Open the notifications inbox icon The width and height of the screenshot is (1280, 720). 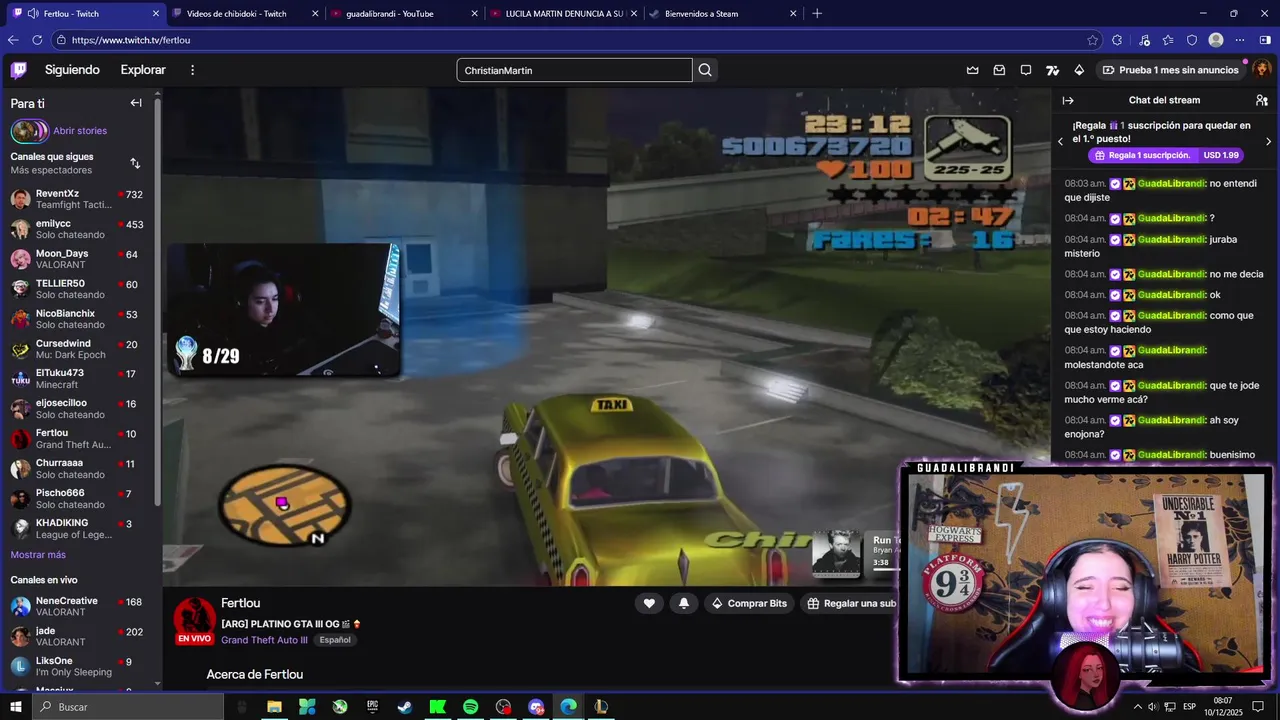click(999, 70)
